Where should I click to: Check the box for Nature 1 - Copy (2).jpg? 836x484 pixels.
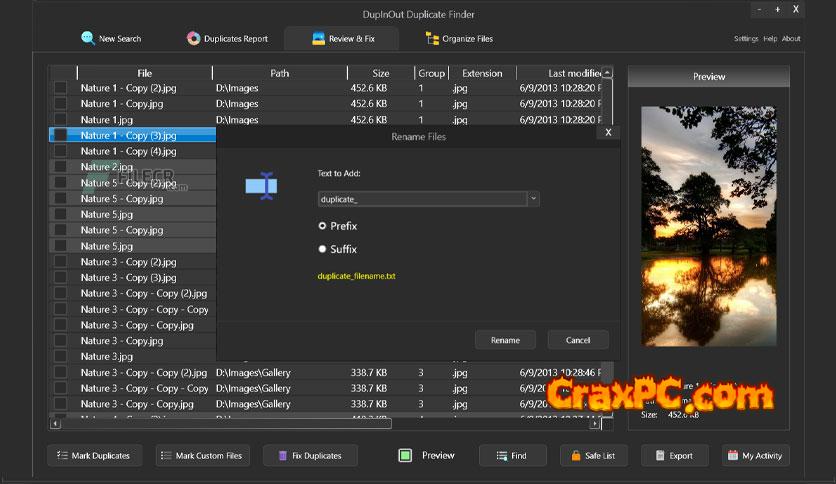[61, 88]
